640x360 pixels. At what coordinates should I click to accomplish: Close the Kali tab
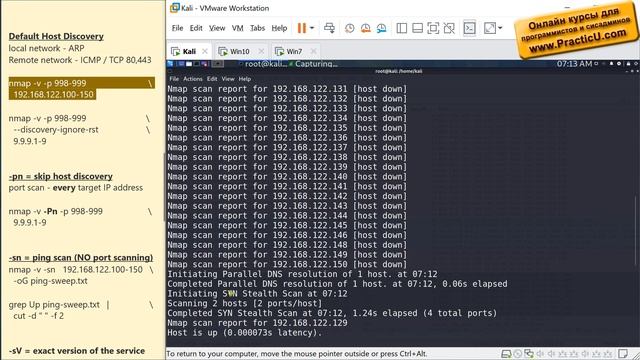tap(205, 51)
